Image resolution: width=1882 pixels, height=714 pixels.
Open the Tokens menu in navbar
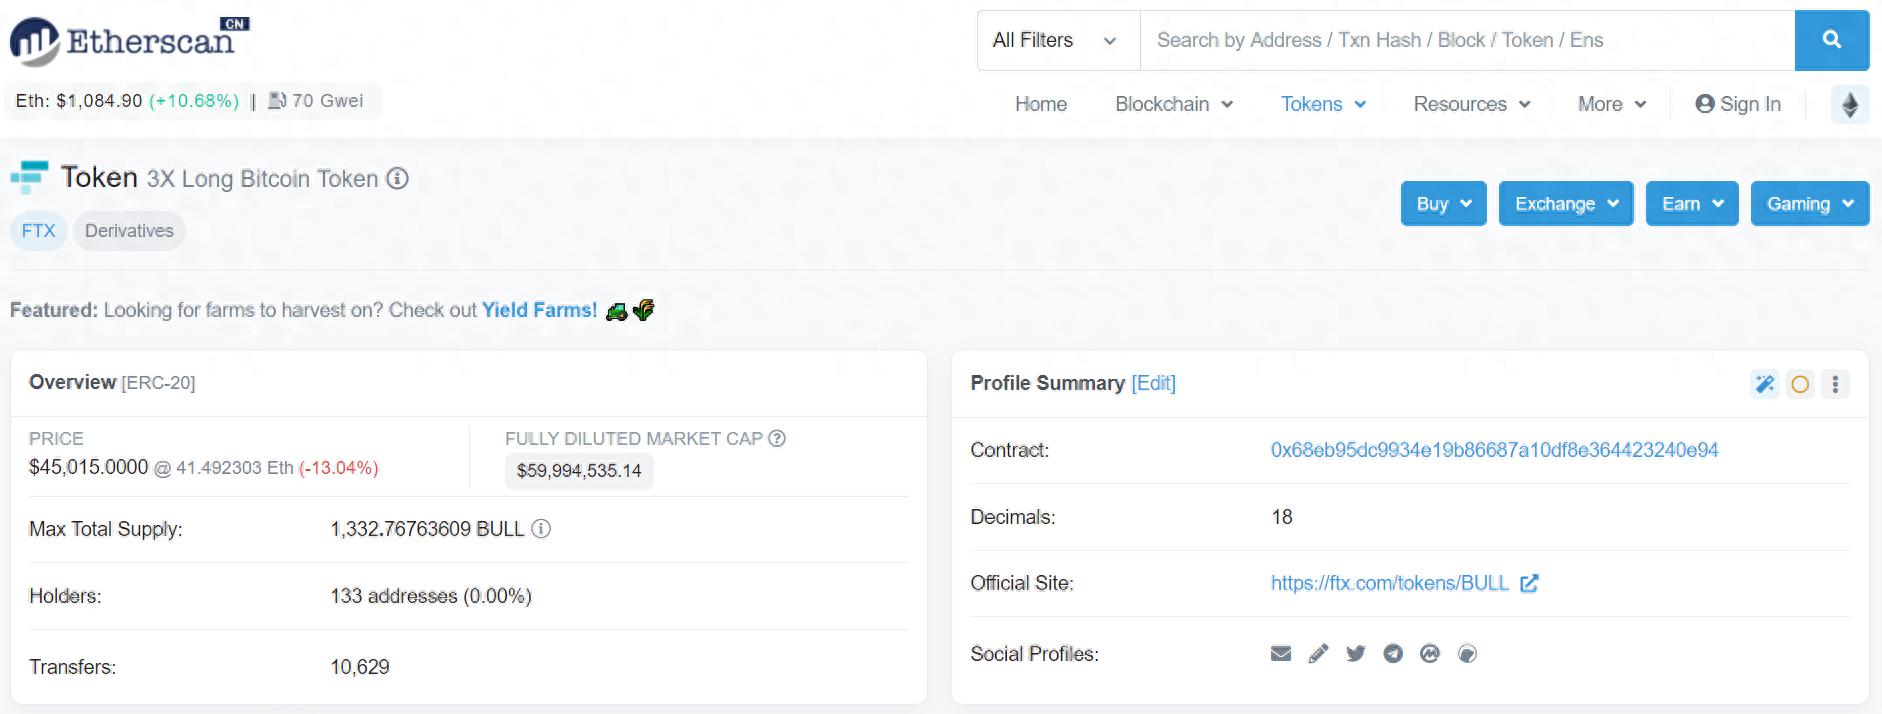coord(1322,104)
